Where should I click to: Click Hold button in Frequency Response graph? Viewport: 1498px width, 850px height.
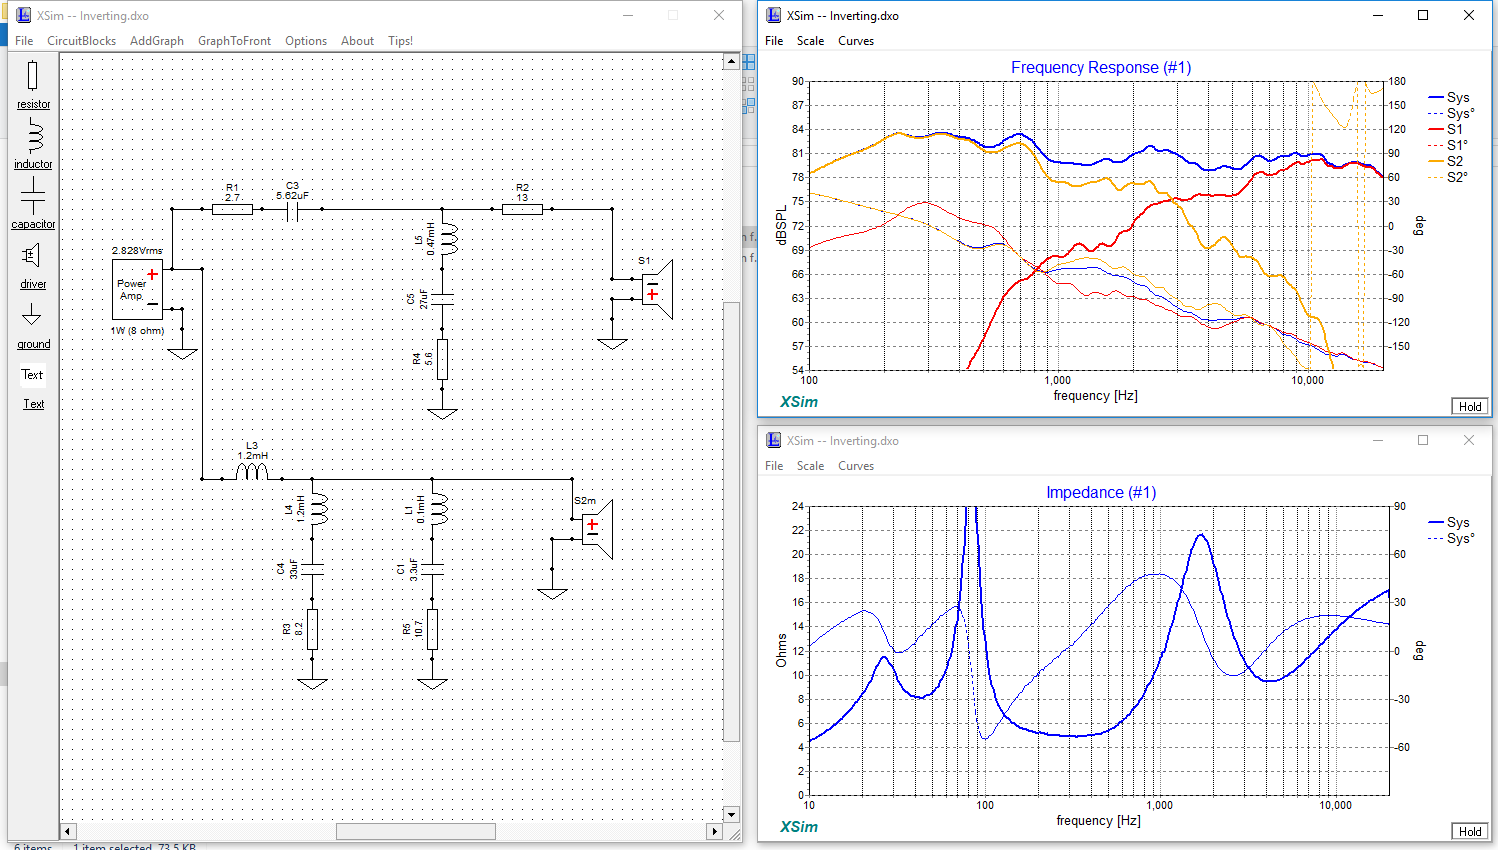pos(1470,406)
